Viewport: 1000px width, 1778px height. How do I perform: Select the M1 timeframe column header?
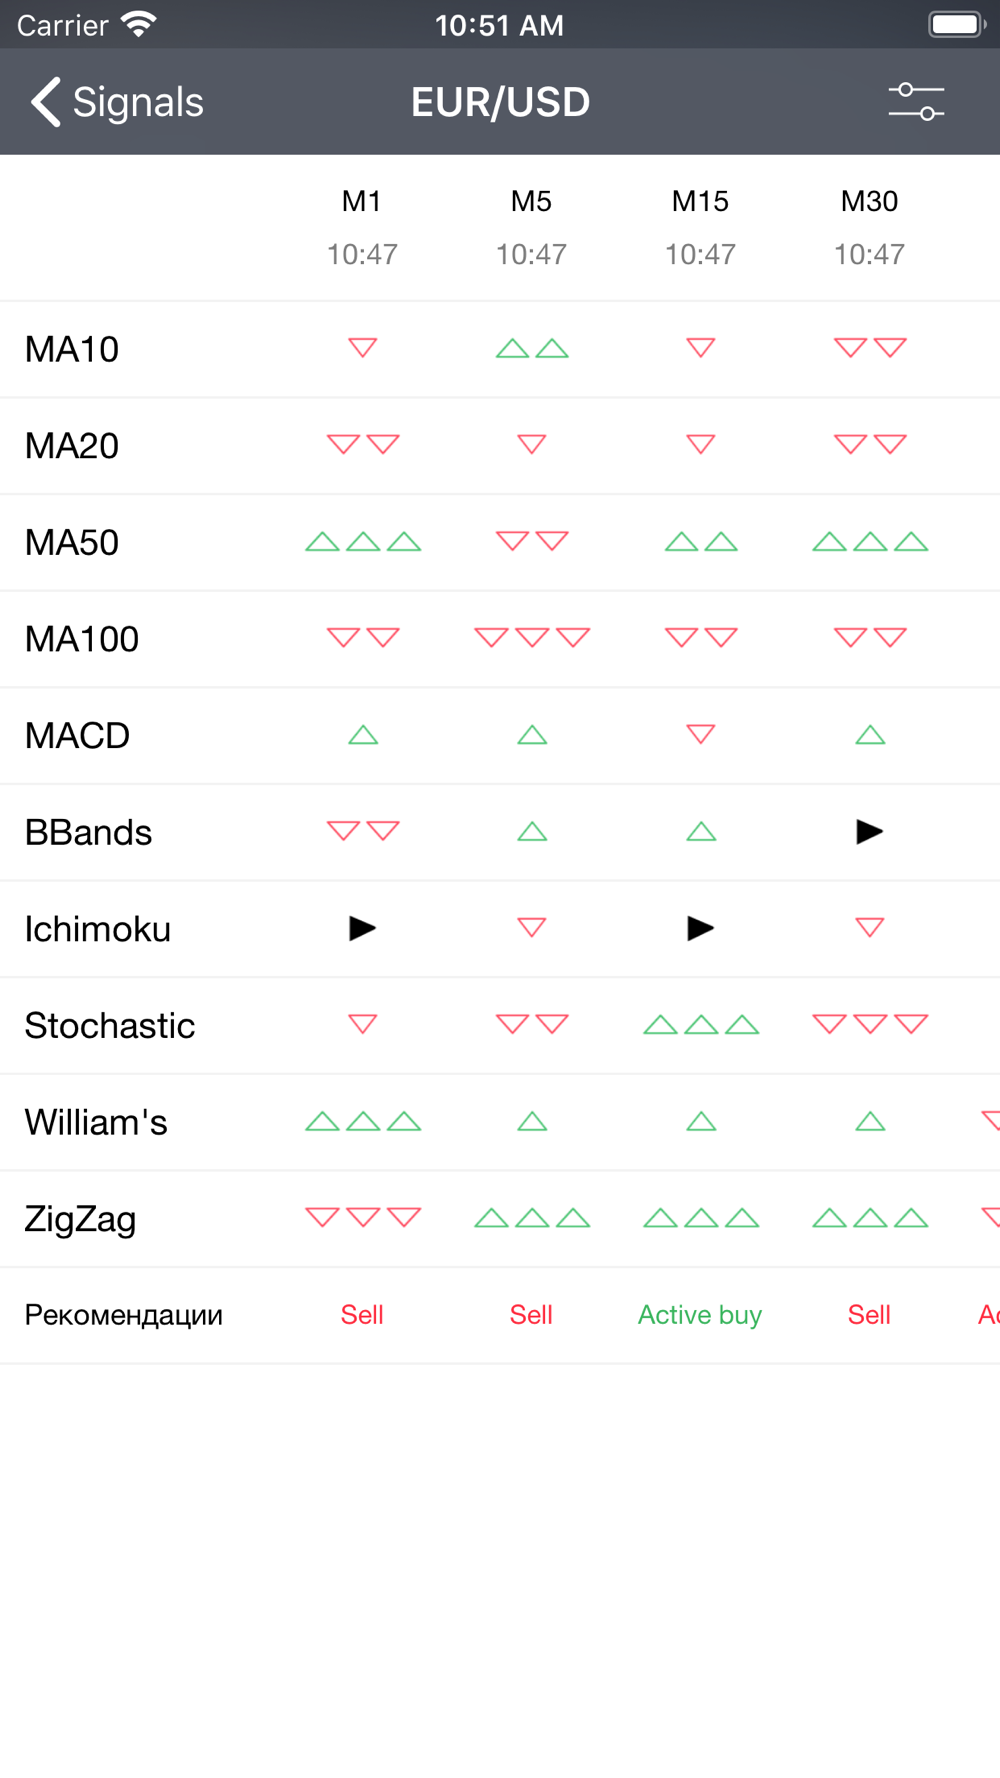click(x=362, y=201)
